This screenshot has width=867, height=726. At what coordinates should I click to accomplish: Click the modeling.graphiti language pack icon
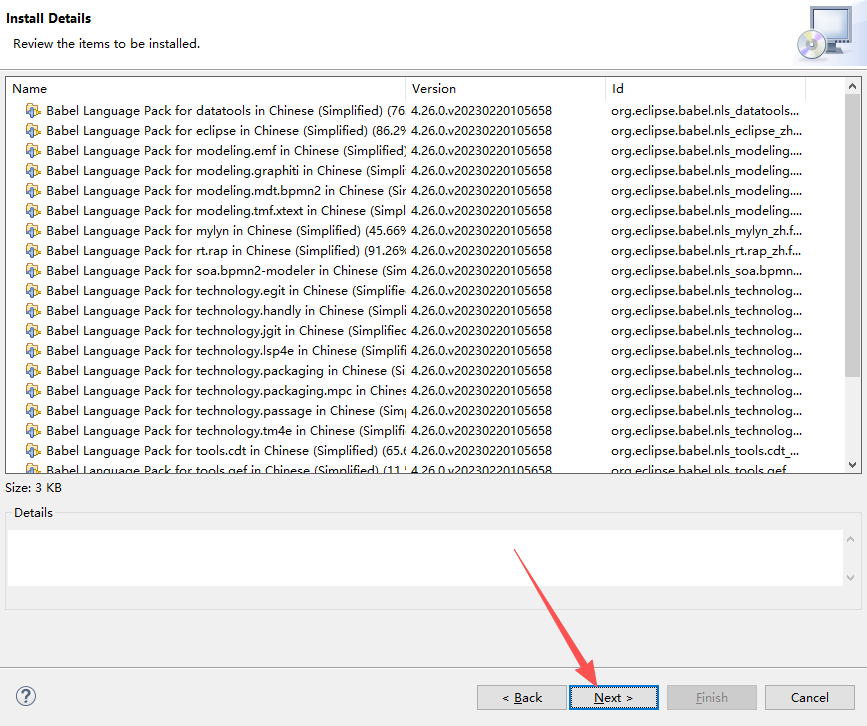[x=33, y=170]
